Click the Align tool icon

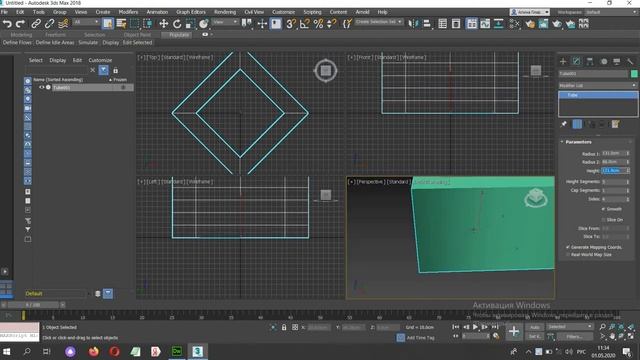tap(427, 24)
